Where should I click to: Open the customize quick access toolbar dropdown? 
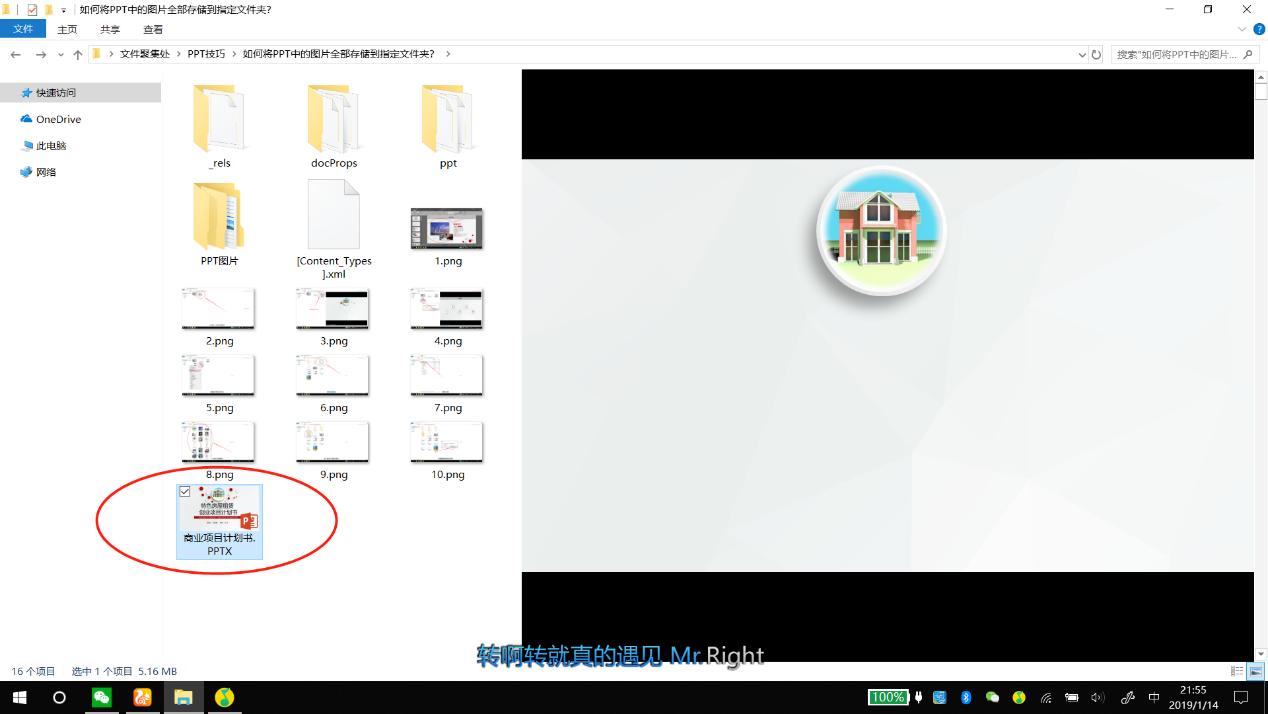(63, 10)
